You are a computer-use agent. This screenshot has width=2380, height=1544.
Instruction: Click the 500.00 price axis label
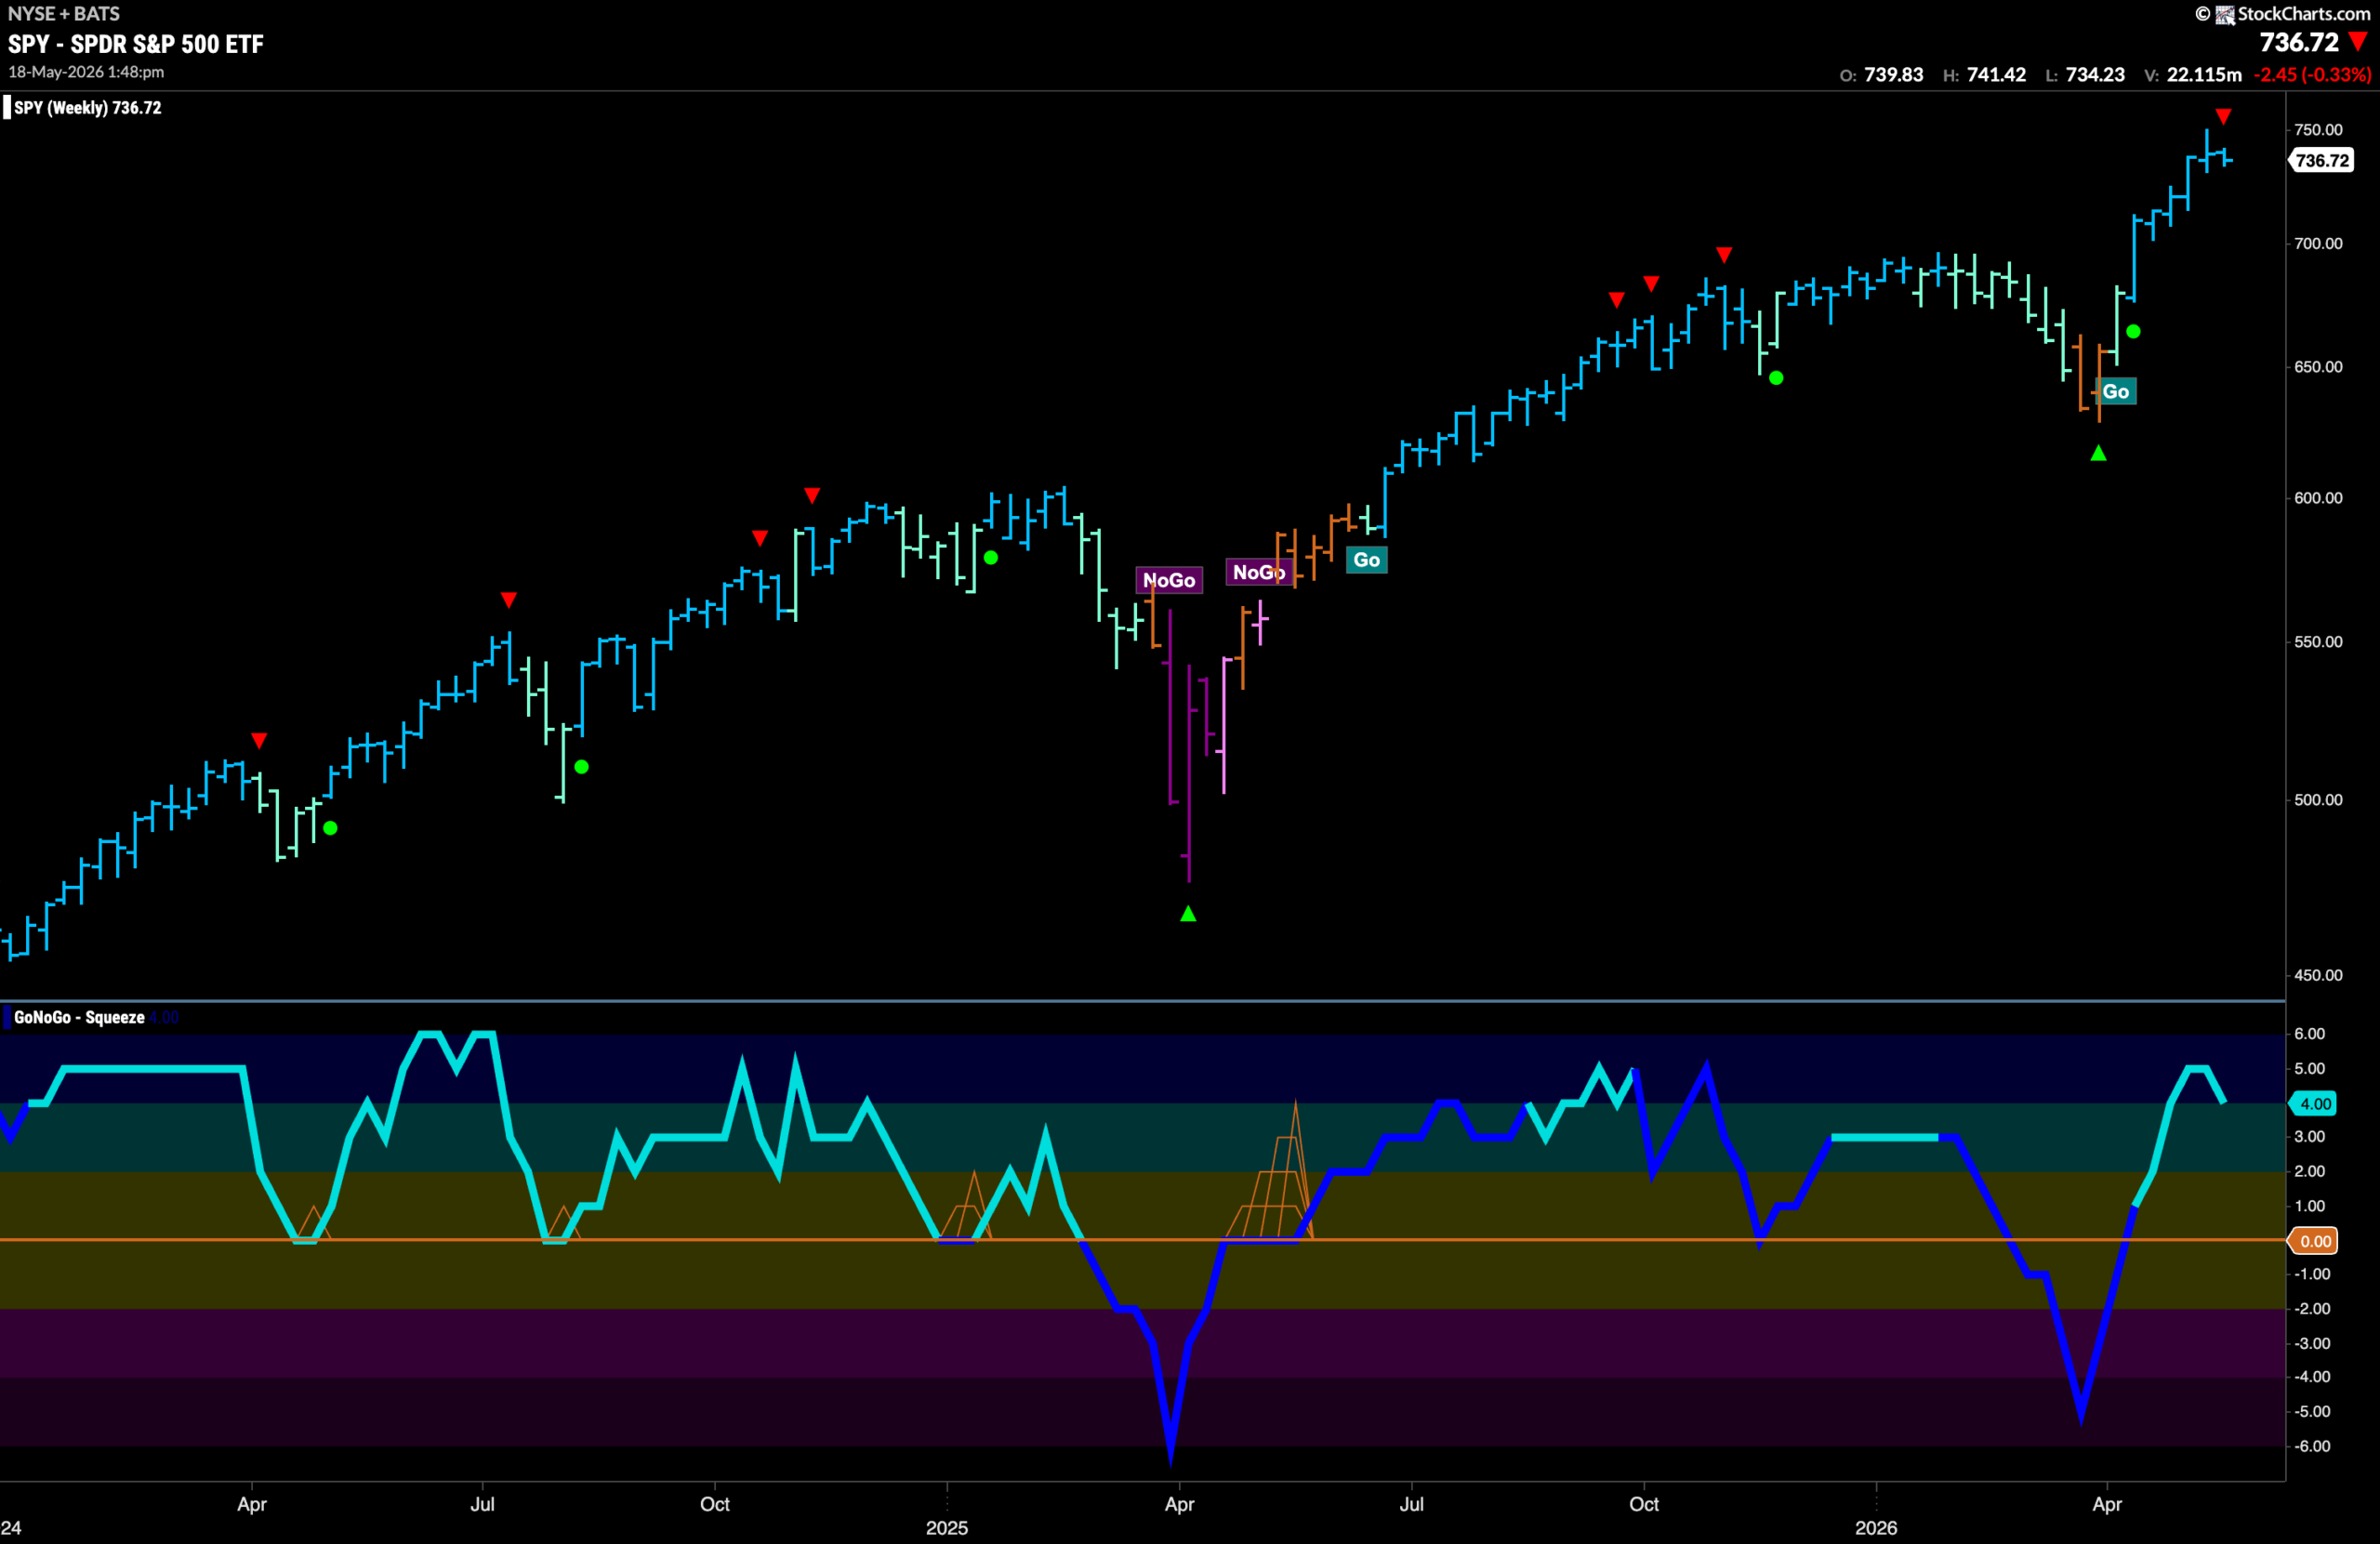(2318, 800)
